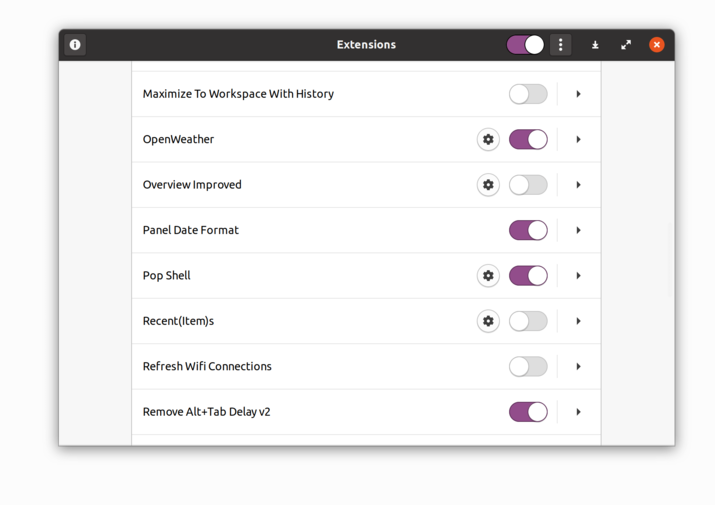Enable Refresh Wifi Connections extension
The height and width of the screenshot is (505, 715).
(x=528, y=367)
